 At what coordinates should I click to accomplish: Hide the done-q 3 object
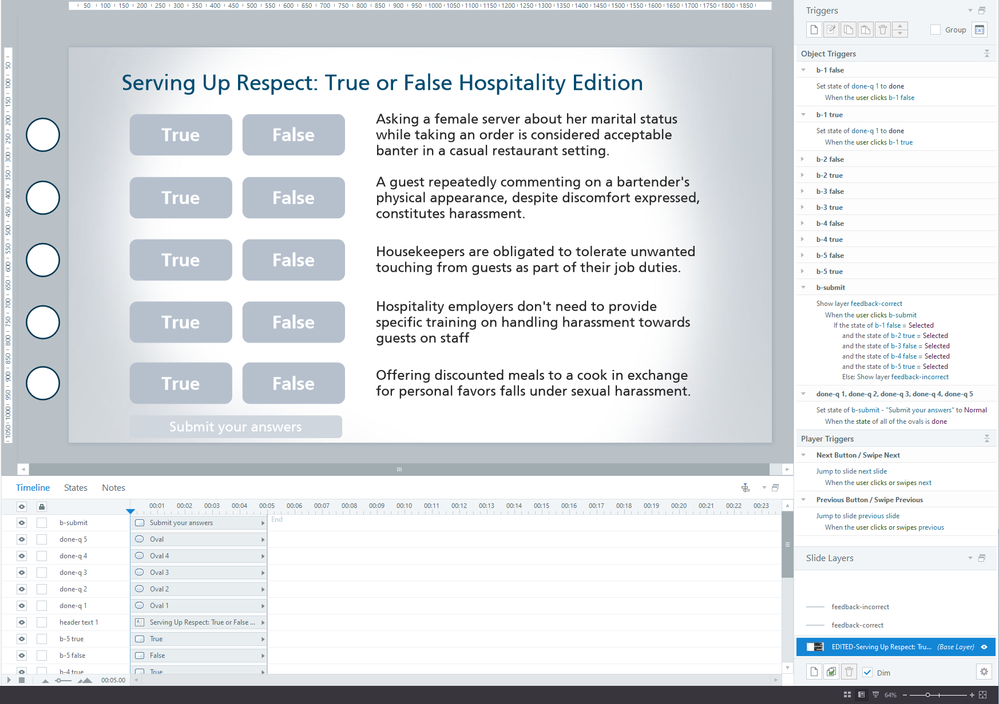pos(22,572)
